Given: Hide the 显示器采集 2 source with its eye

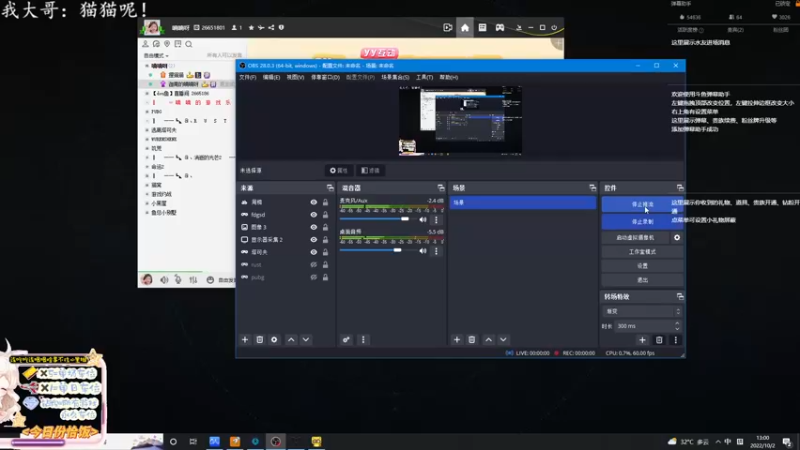Looking at the screenshot, I should (x=314, y=240).
